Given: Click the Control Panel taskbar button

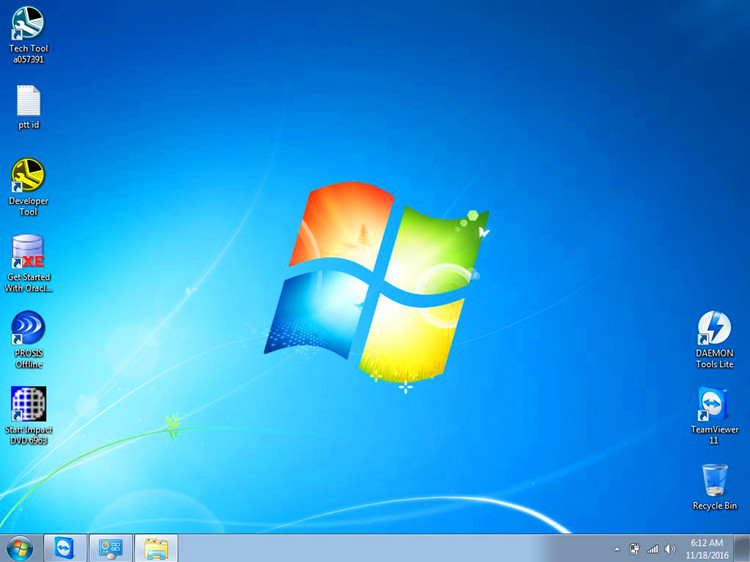Looking at the screenshot, I should point(110,548).
